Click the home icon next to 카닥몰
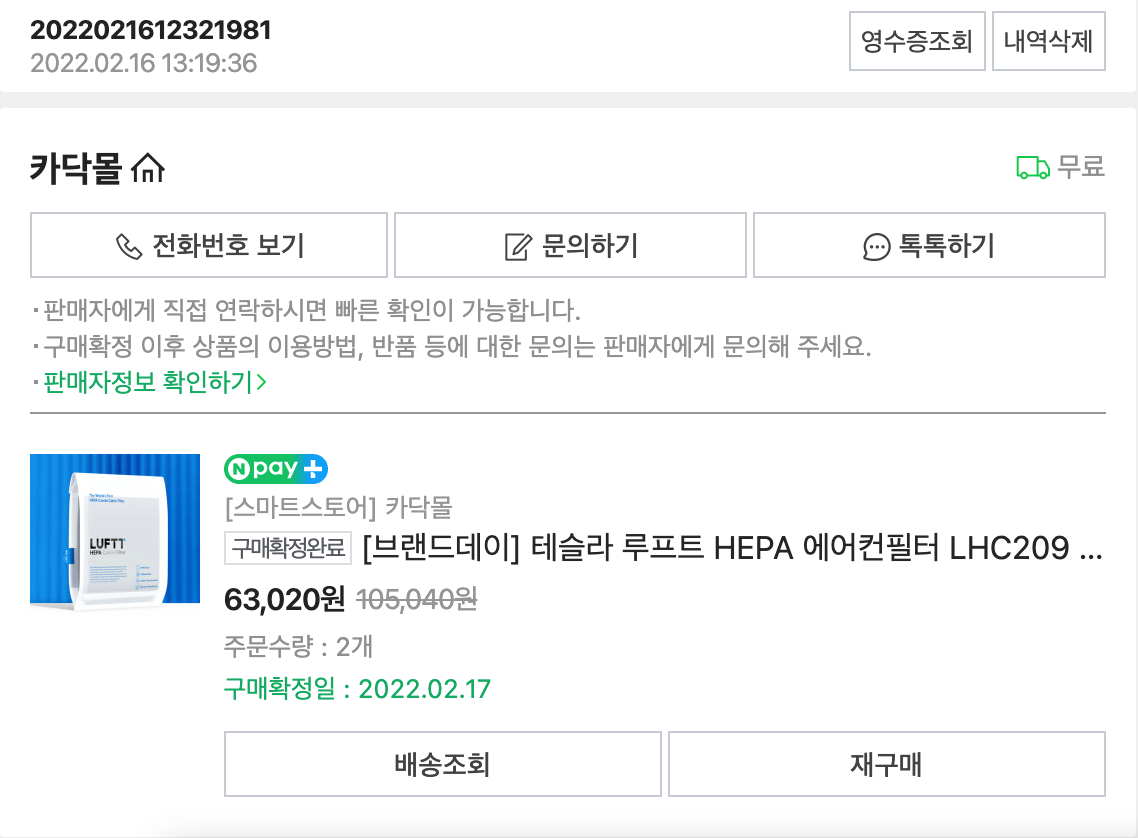Screen dimensions: 1138x838 point(148,168)
